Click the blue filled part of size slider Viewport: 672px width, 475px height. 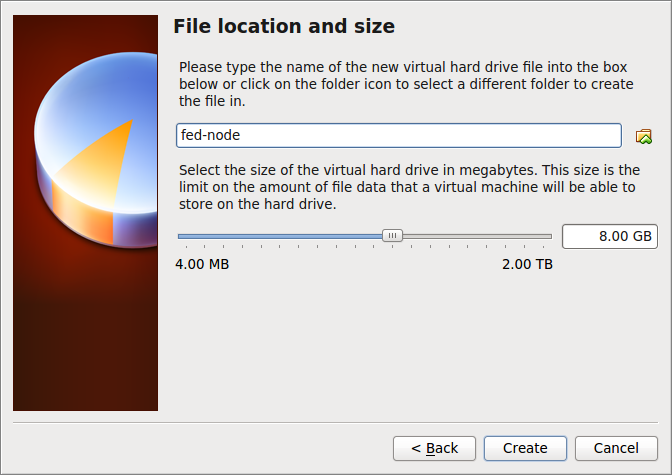tap(280, 236)
